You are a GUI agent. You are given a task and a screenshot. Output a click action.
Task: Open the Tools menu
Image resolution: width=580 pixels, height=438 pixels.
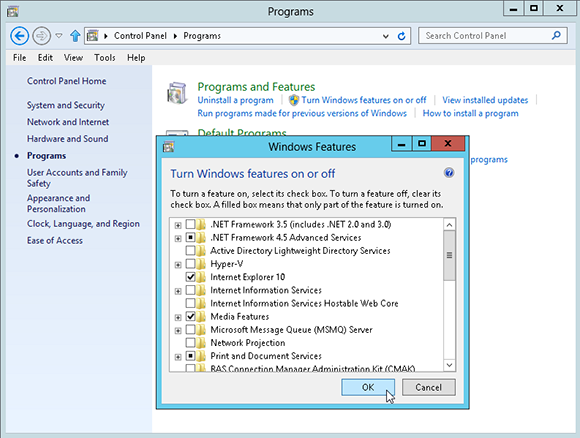(105, 58)
